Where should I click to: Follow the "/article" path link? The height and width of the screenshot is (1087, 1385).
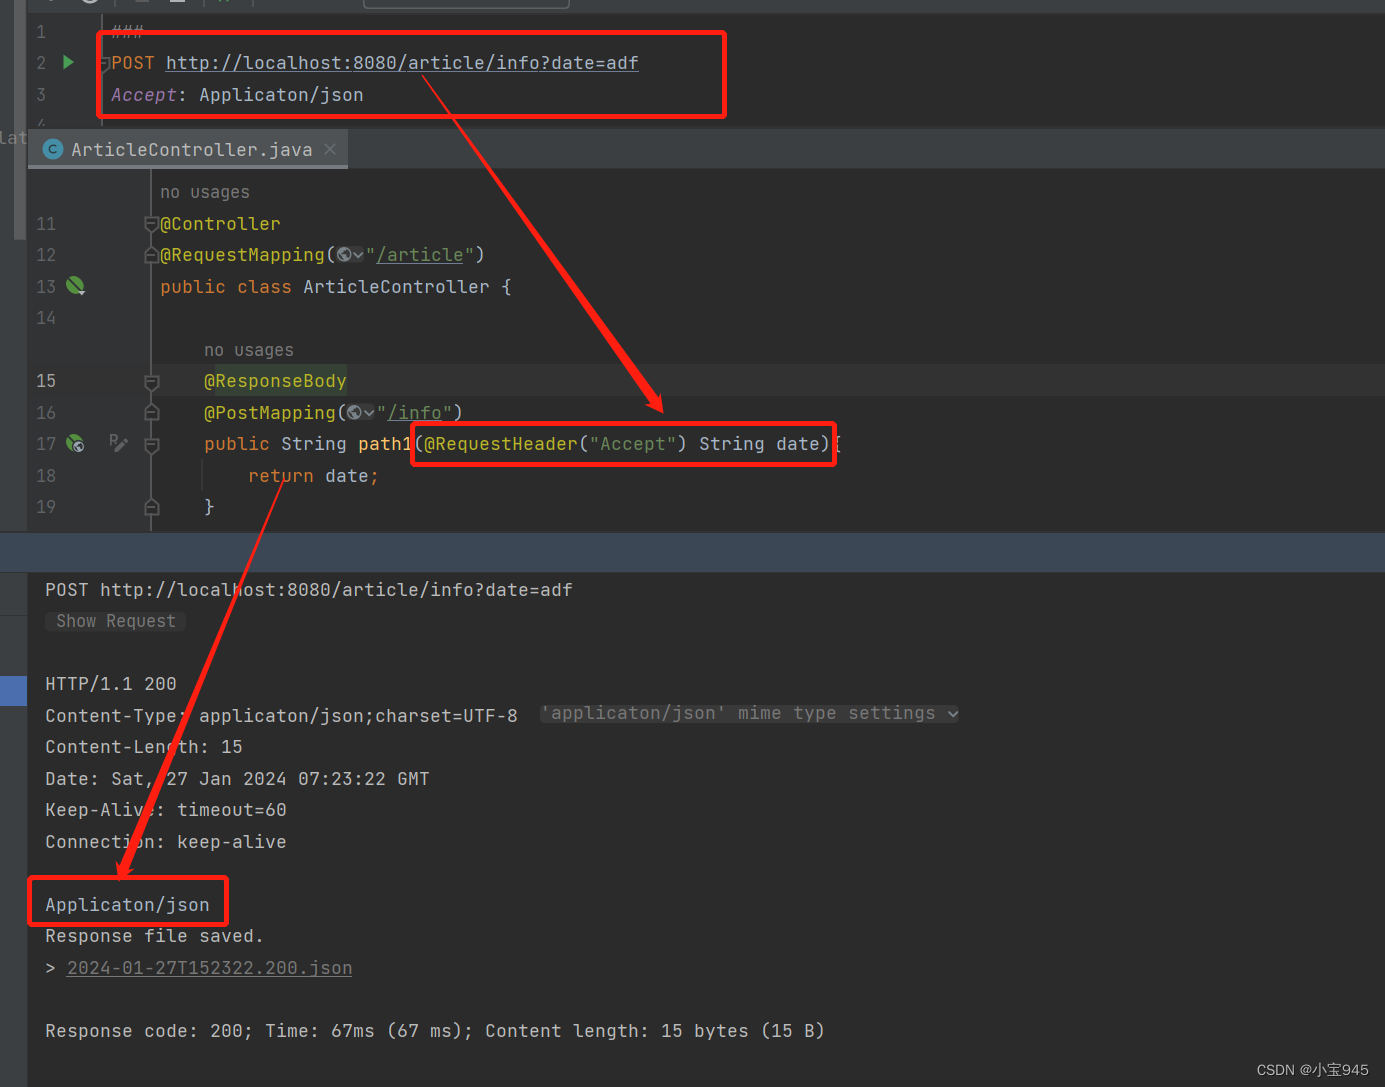(420, 255)
